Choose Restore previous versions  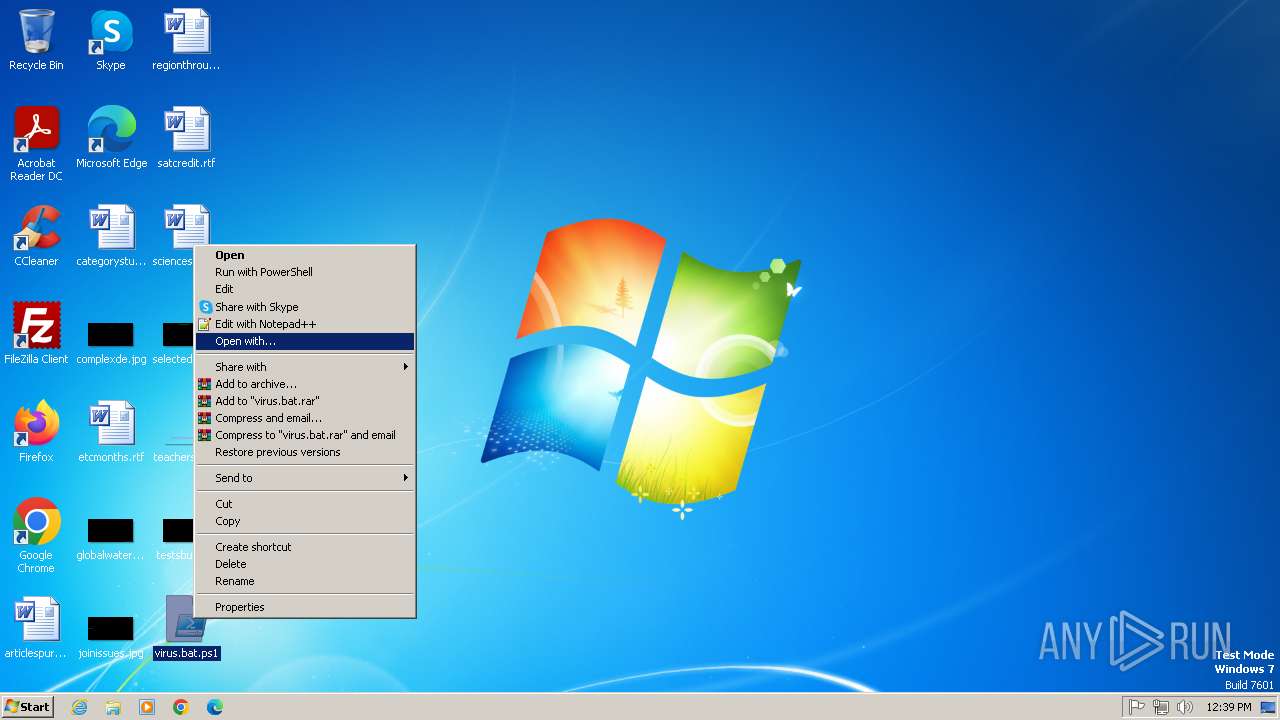pos(305,452)
